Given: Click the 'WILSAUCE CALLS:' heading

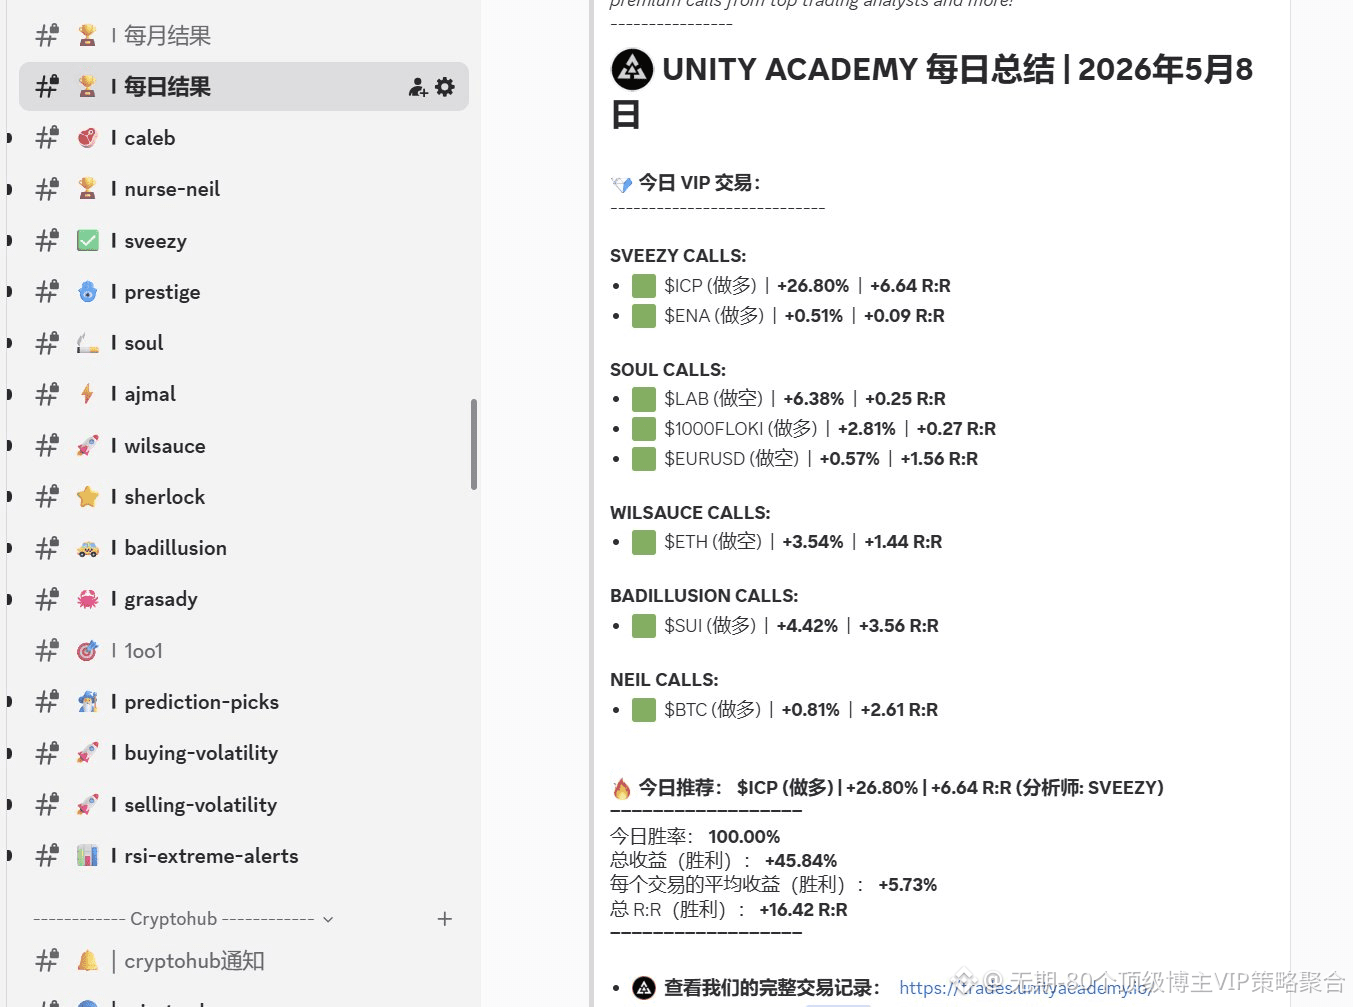Looking at the screenshot, I should coord(690,513).
